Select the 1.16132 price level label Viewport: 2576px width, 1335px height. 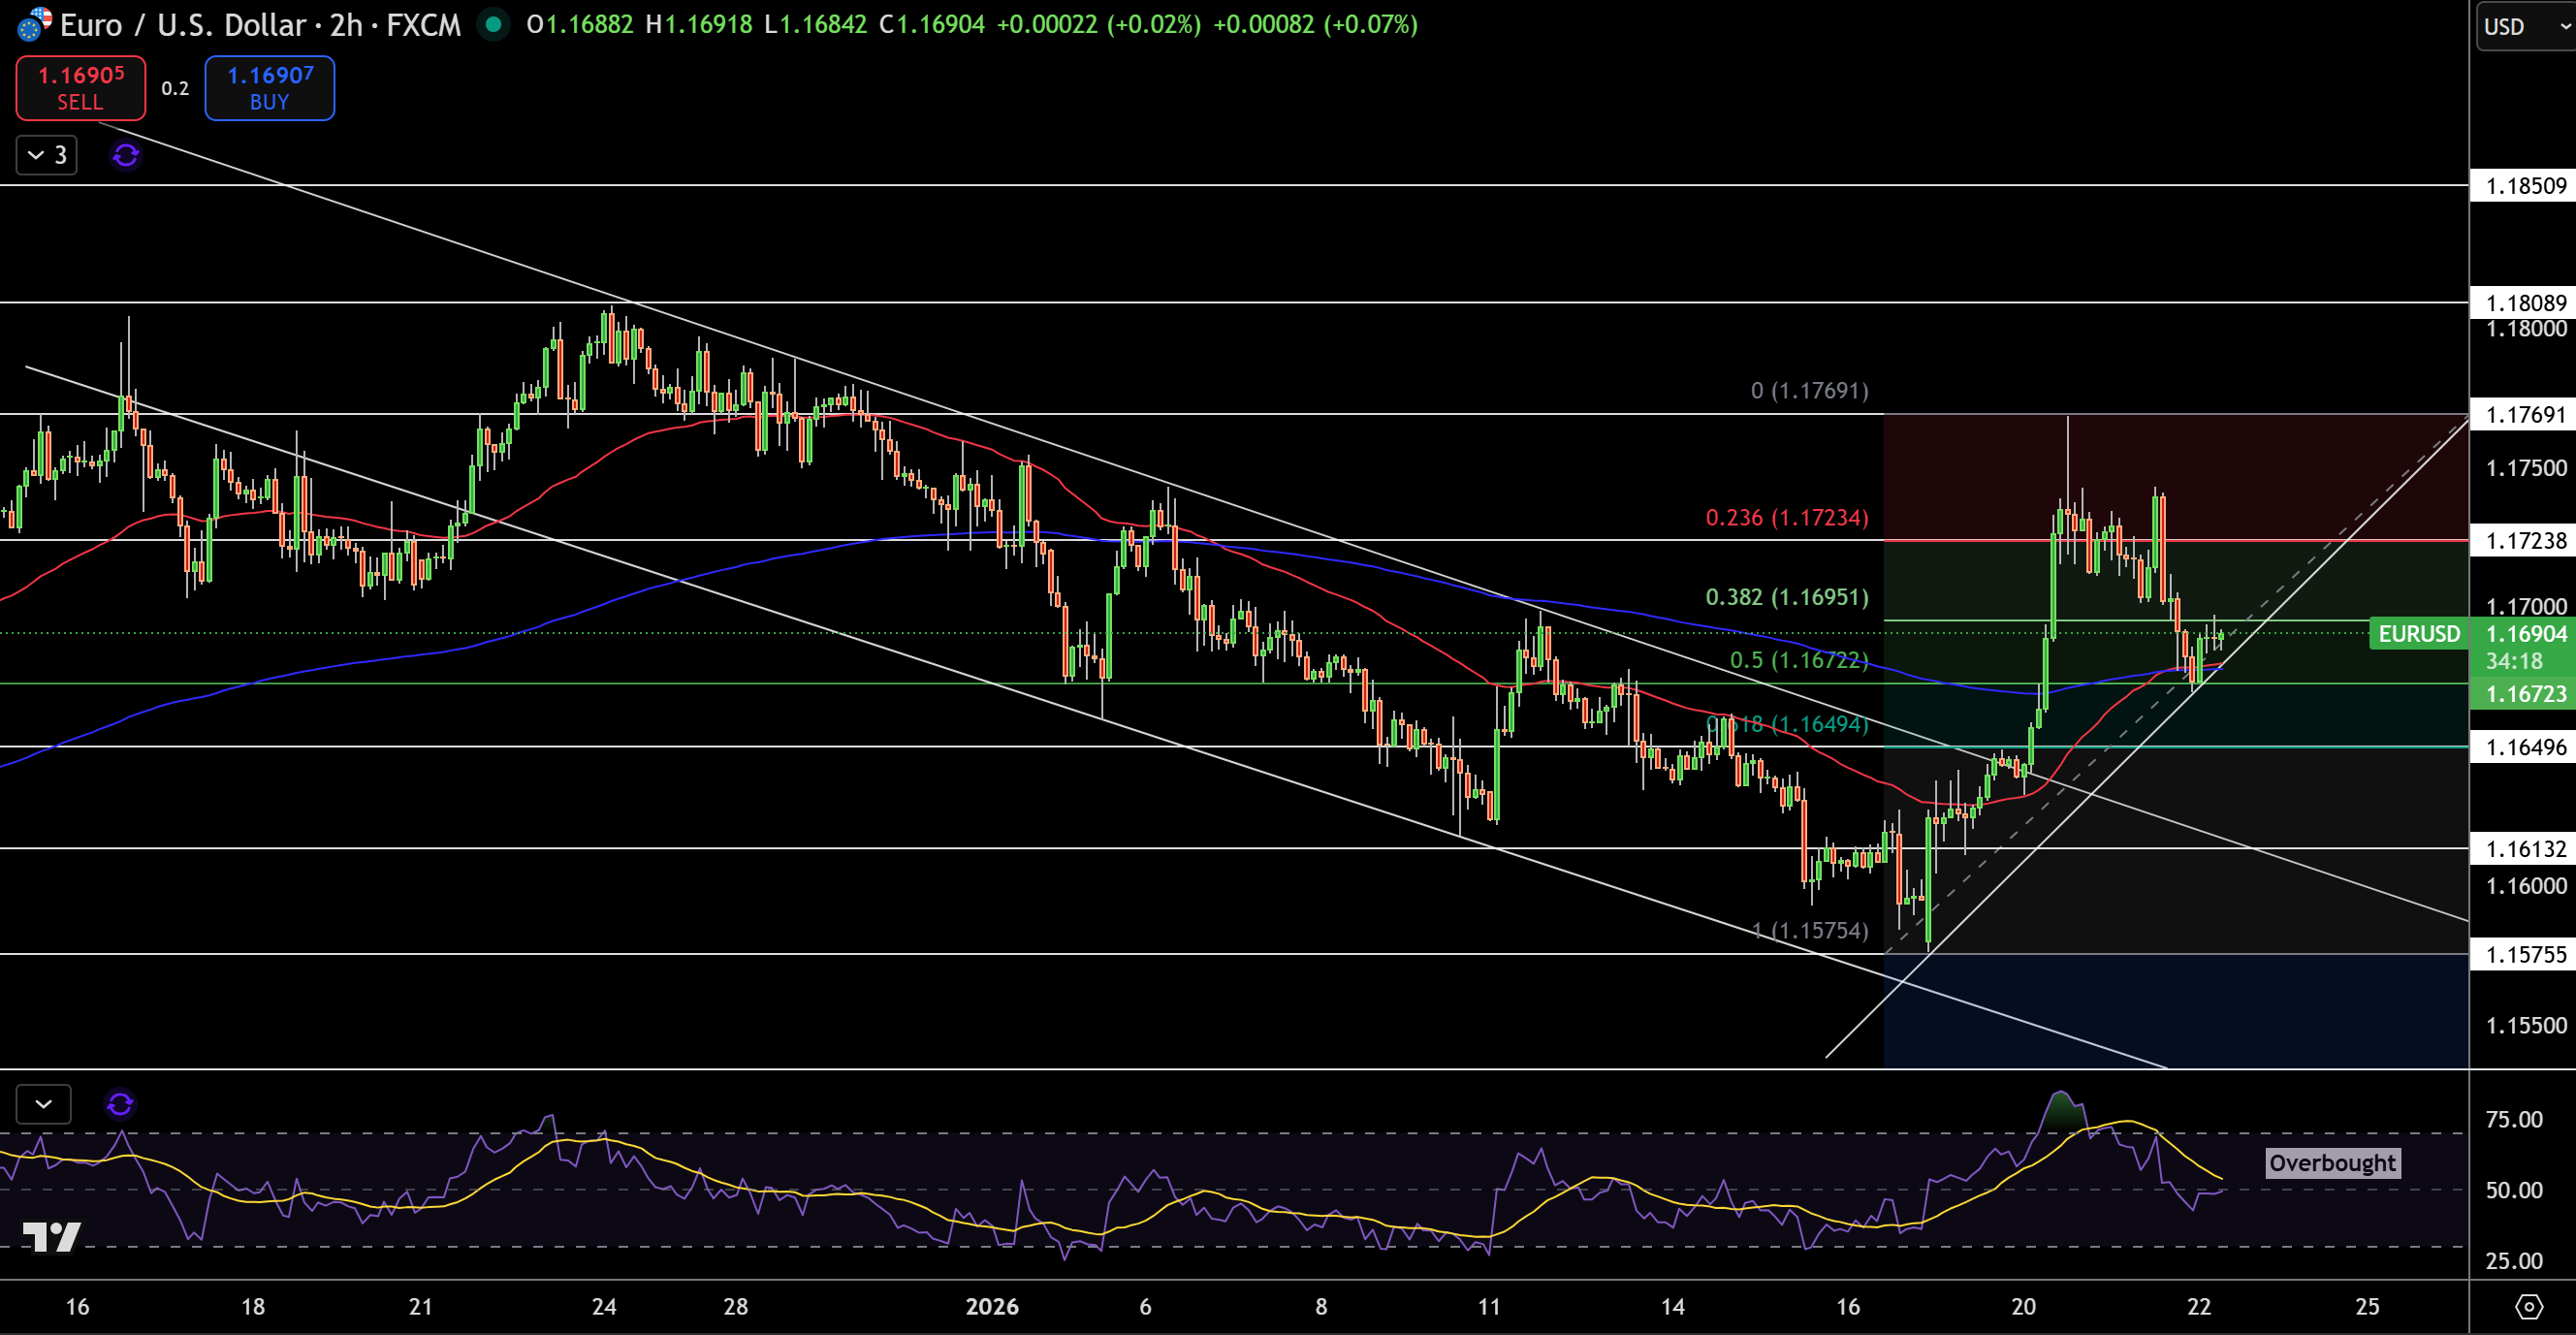2524,849
